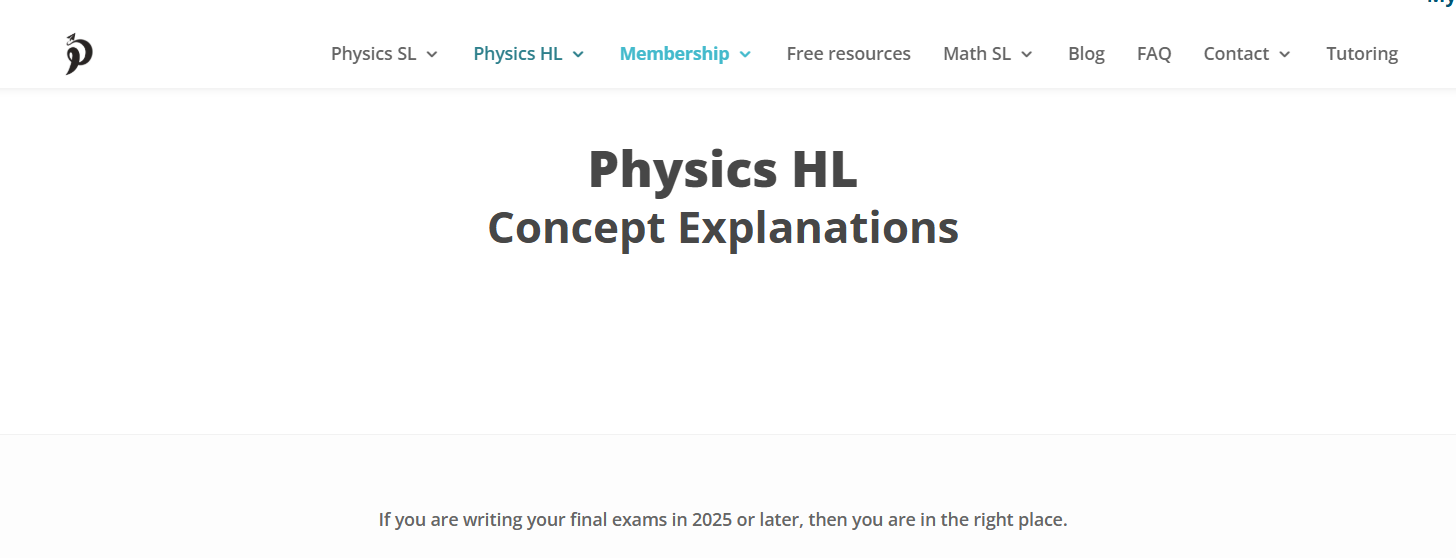
Task: Click the partially visible My link at top right
Action: point(1441,3)
